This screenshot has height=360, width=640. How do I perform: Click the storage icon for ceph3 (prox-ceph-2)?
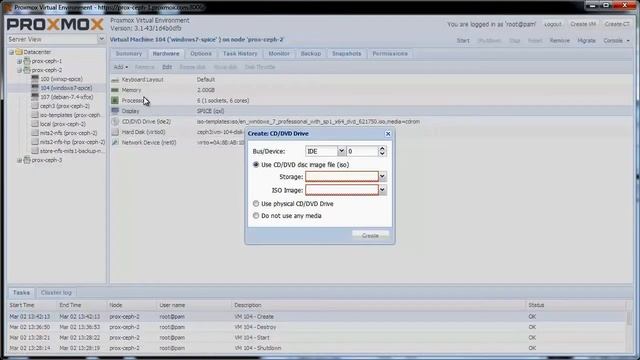pos(35,106)
